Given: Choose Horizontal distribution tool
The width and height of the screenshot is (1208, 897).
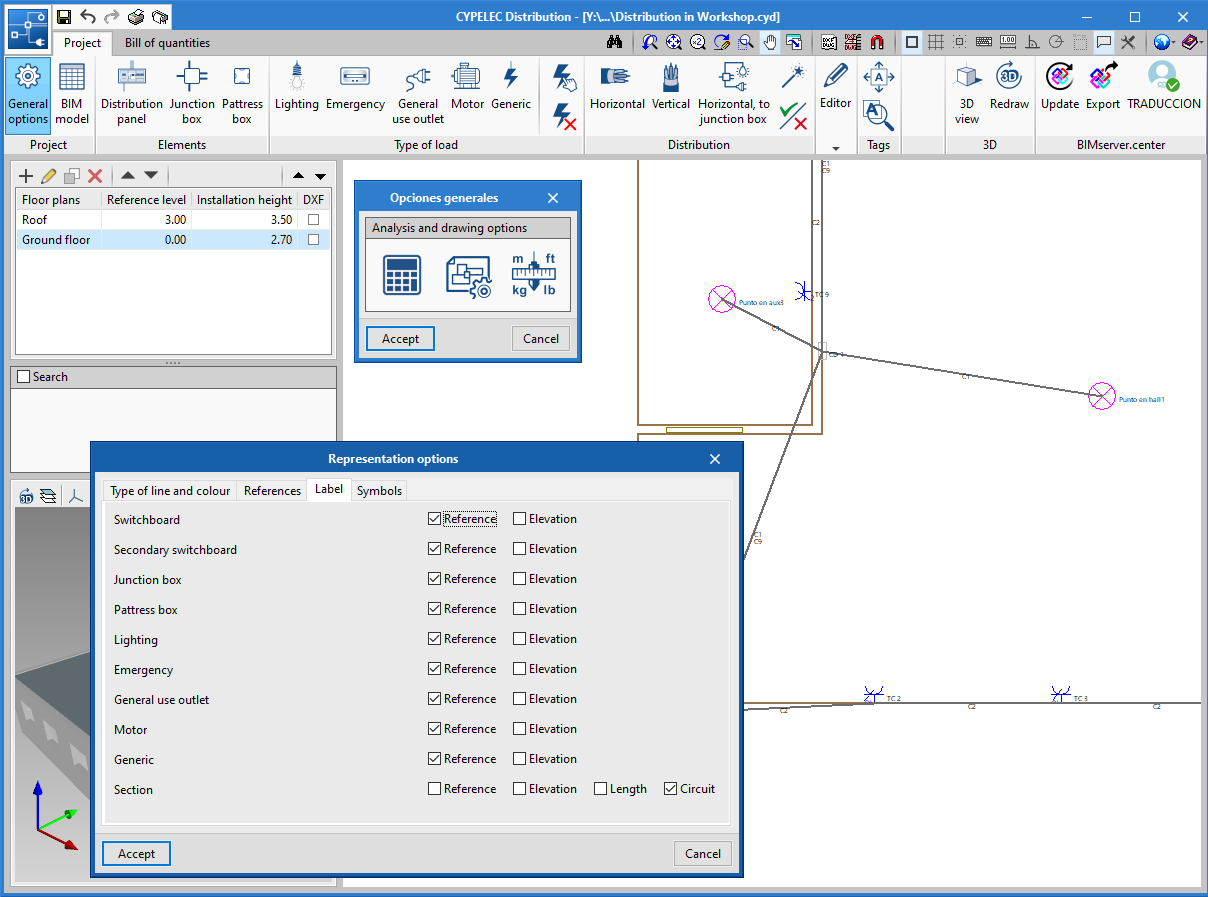Looking at the screenshot, I should click(x=617, y=86).
